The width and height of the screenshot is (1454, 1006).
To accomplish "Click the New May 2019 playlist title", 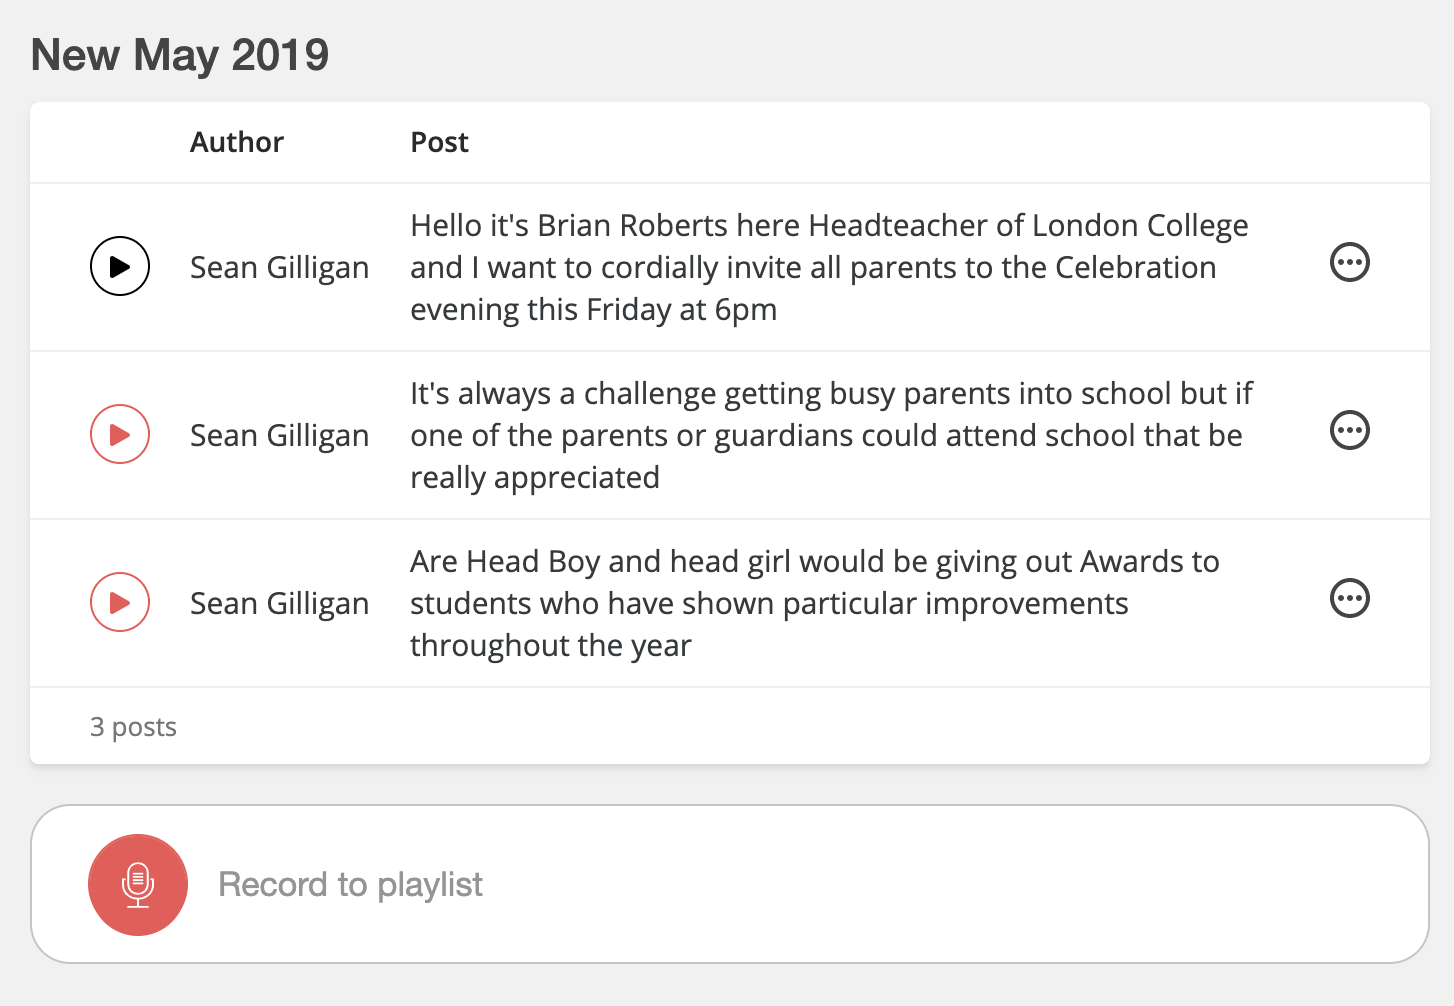I will click(x=180, y=55).
